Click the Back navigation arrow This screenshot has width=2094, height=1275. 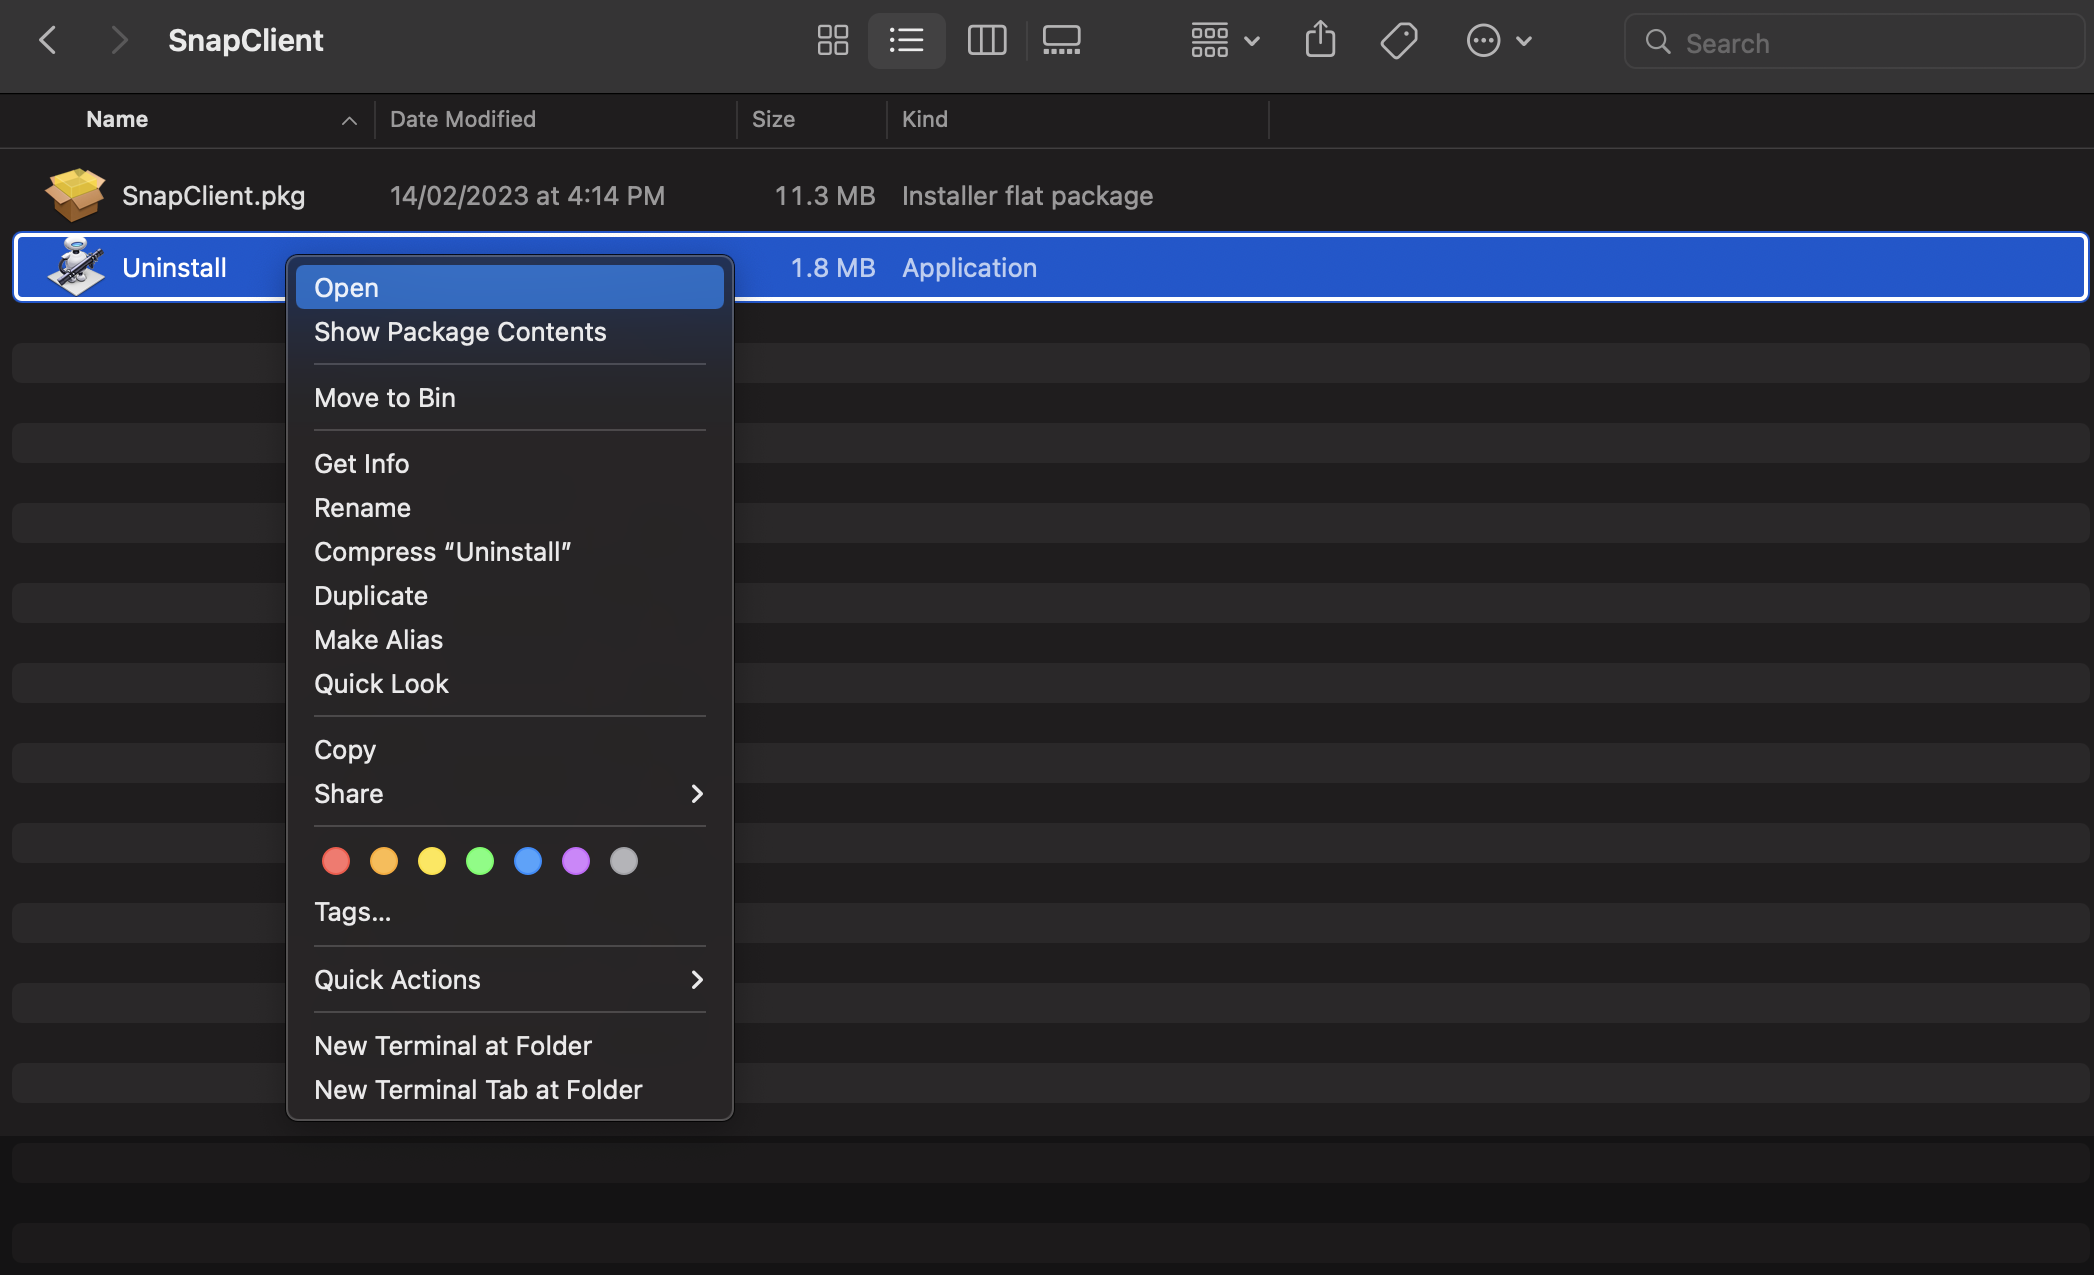pos(48,39)
